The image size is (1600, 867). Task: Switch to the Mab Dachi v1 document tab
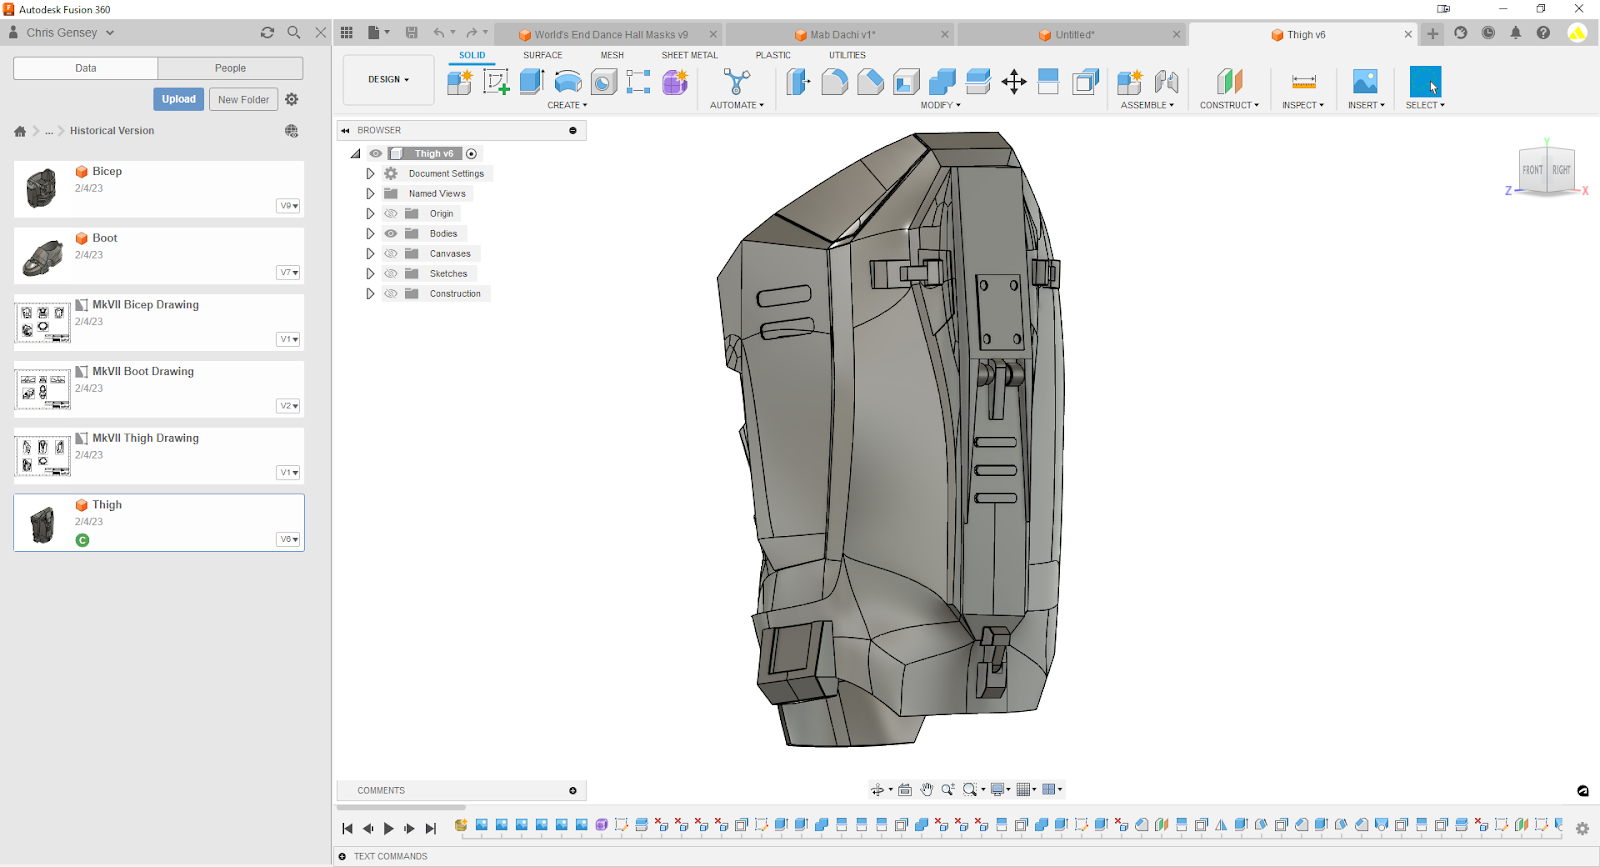pos(840,35)
